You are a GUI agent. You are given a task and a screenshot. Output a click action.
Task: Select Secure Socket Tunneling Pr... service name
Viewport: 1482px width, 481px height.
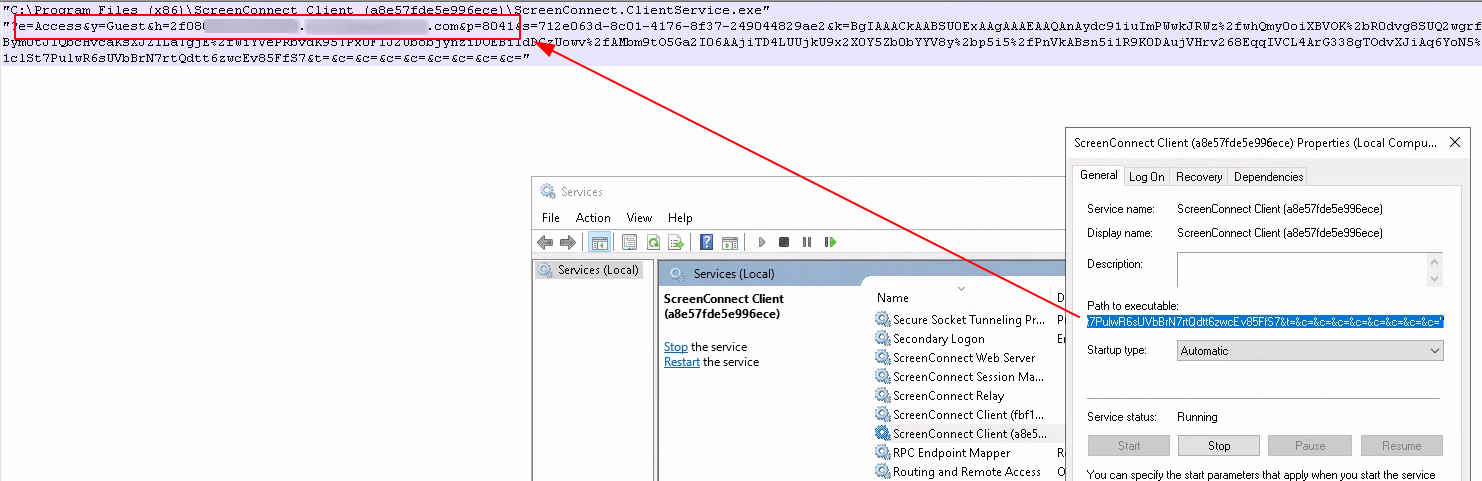969,320
